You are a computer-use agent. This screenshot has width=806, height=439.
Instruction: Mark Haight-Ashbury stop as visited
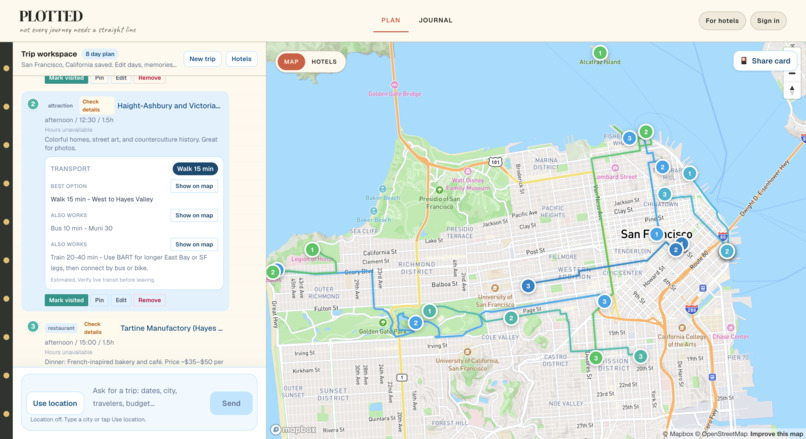tap(66, 300)
